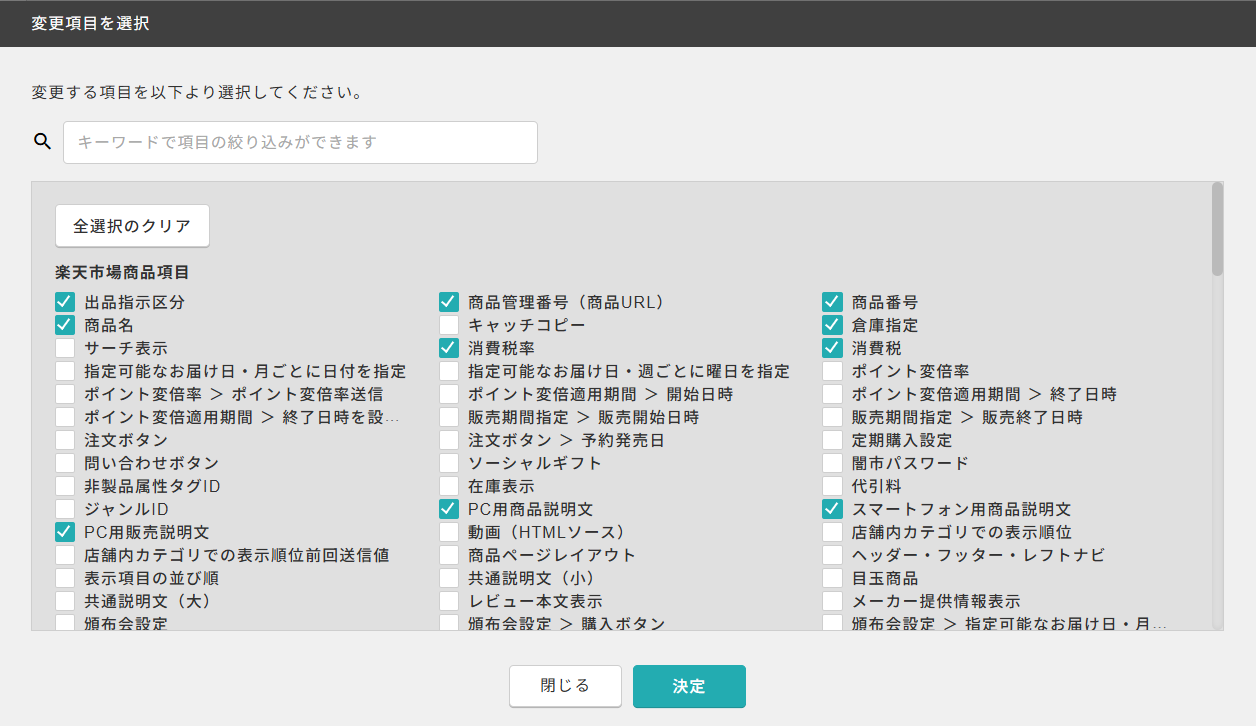The width and height of the screenshot is (1256, 726).
Task: Check 店舗内カテゴリでの表示順位前回送信値 checkbox
Action: 65,555
